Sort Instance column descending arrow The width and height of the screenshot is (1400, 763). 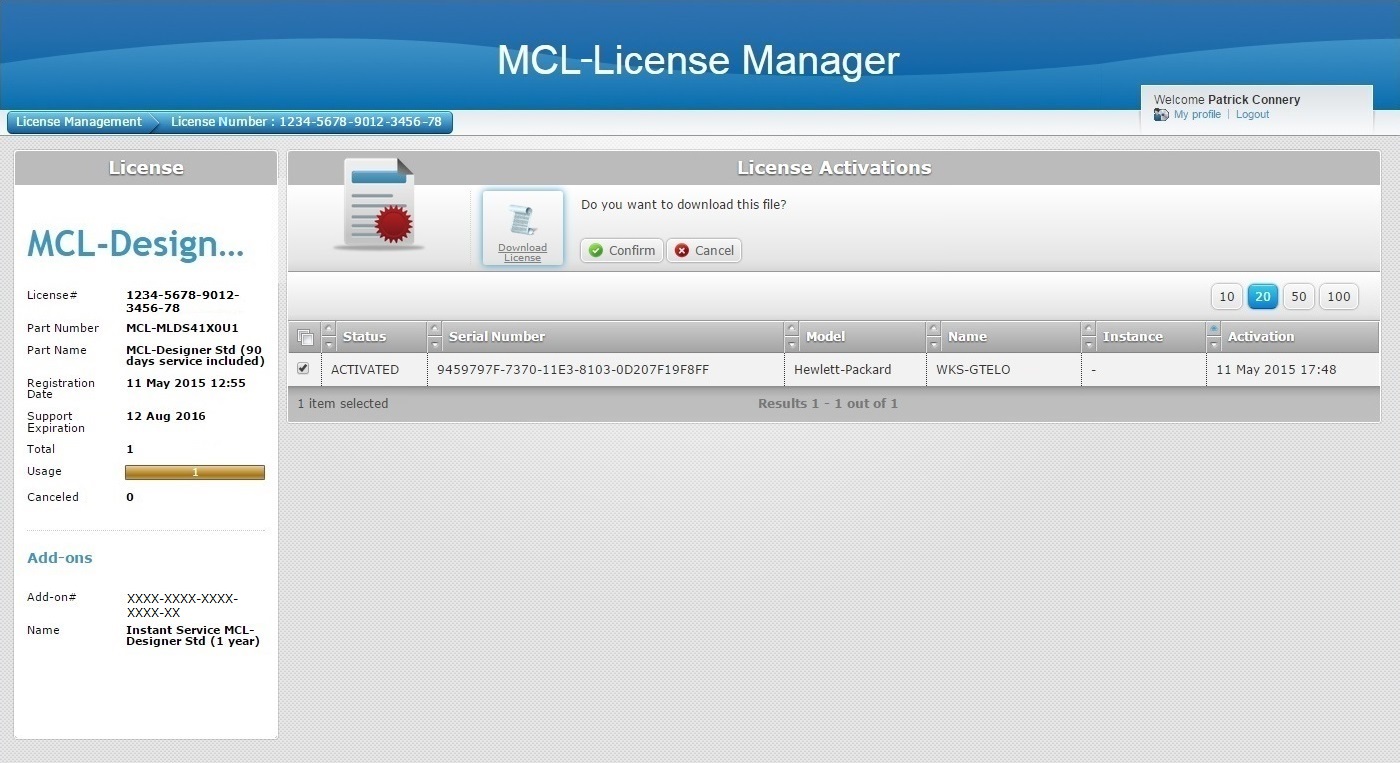coord(1088,345)
